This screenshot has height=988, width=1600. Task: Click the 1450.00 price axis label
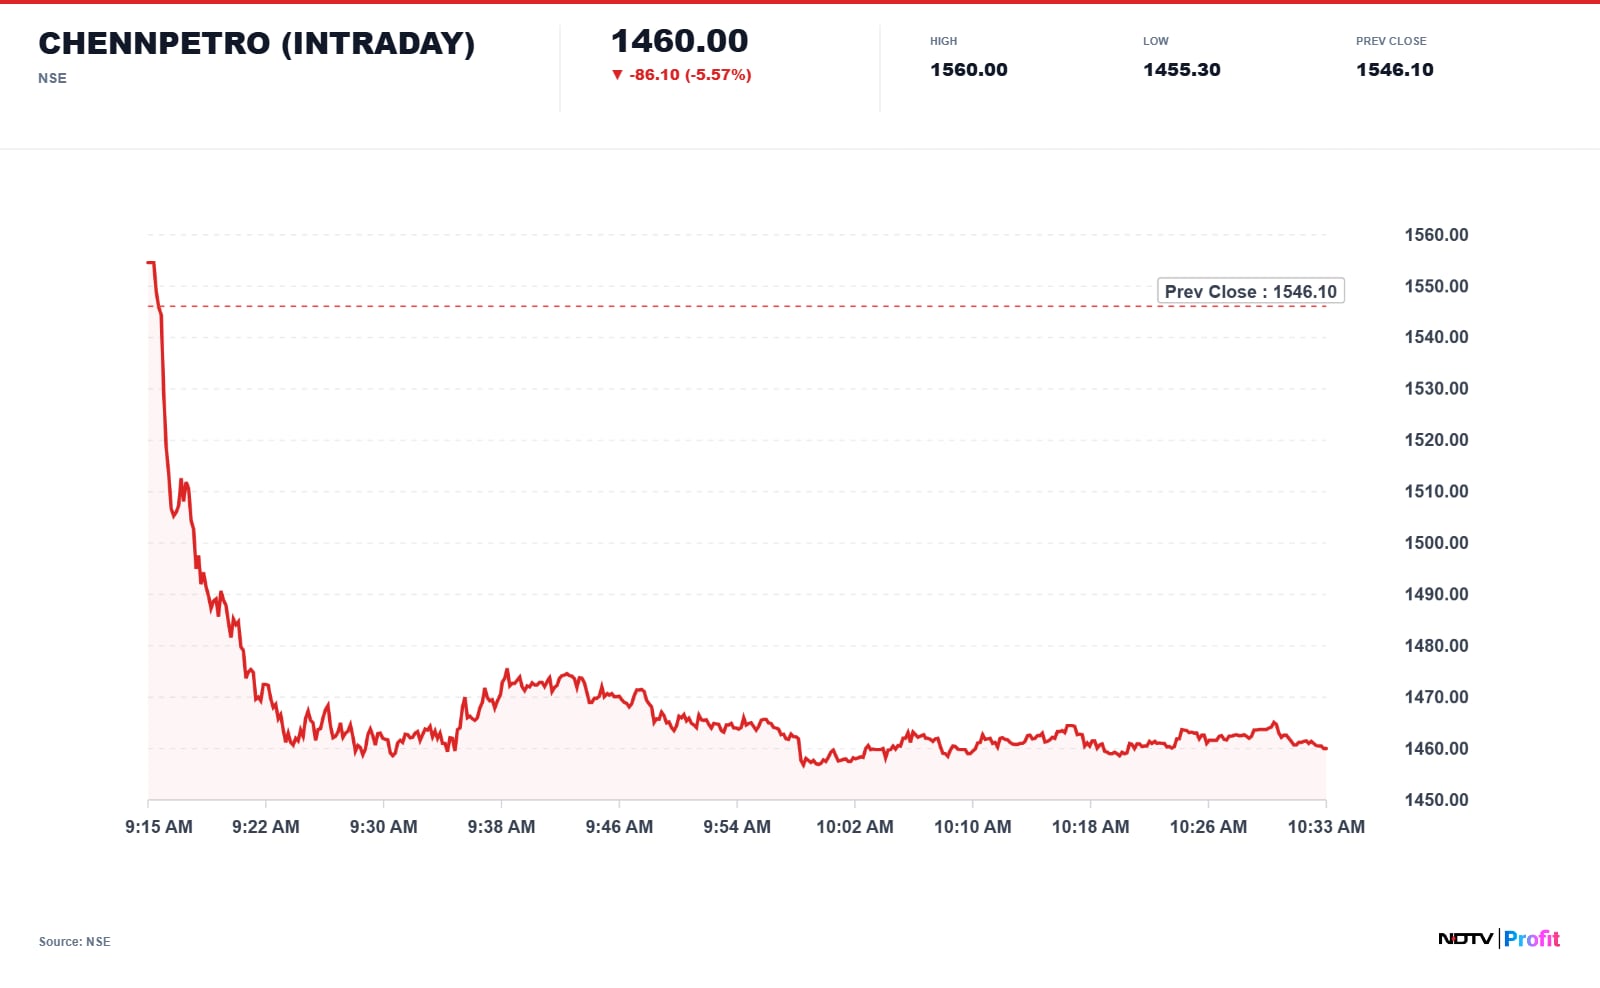pyautogui.click(x=1436, y=800)
